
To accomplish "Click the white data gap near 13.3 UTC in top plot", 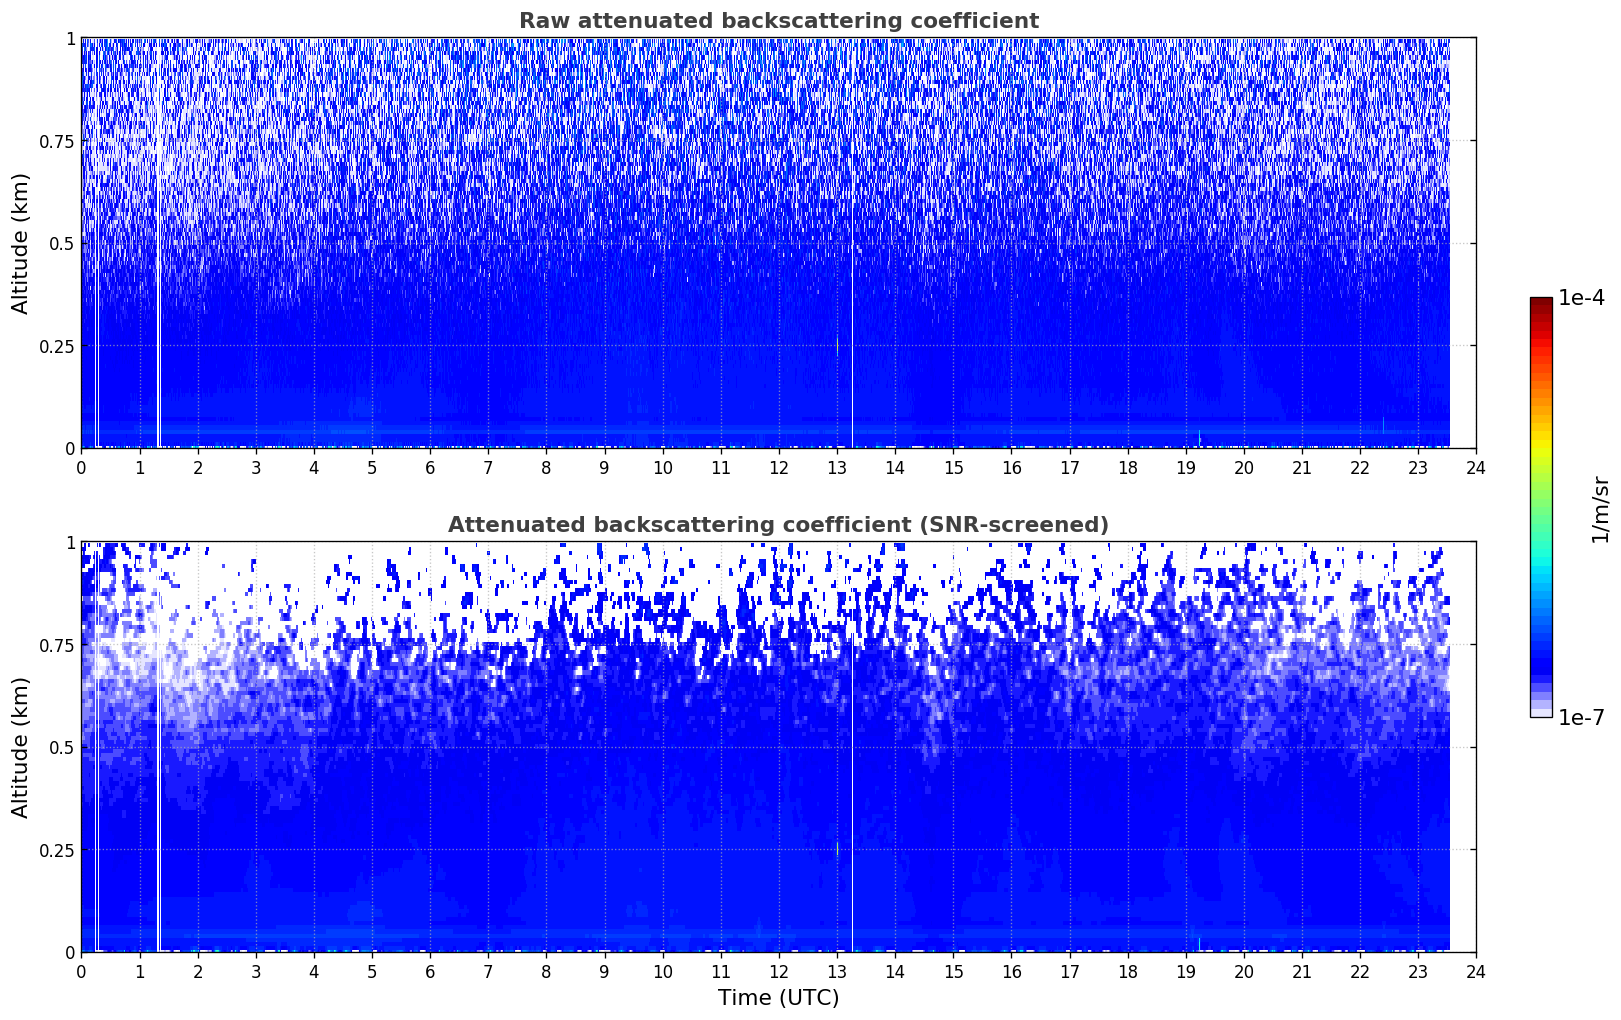I will pyautogui.click(x=853, y=300).
